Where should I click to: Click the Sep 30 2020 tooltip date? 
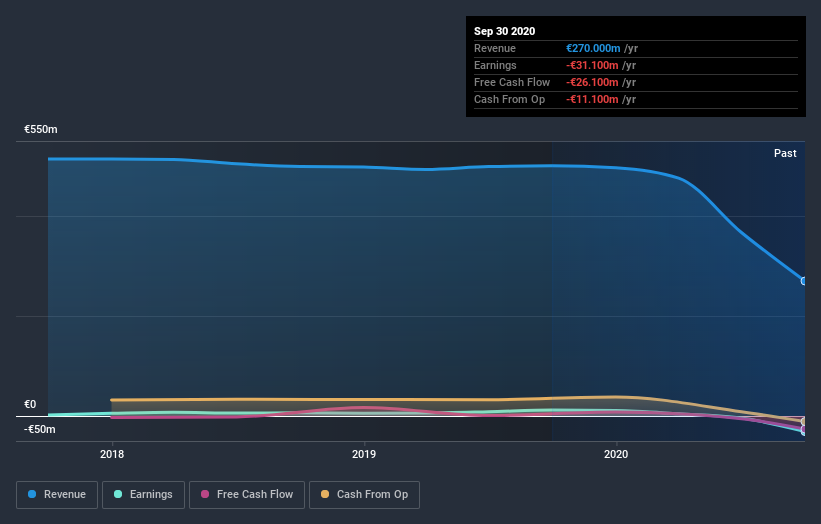pyautogui.click(x=504, y=31)
